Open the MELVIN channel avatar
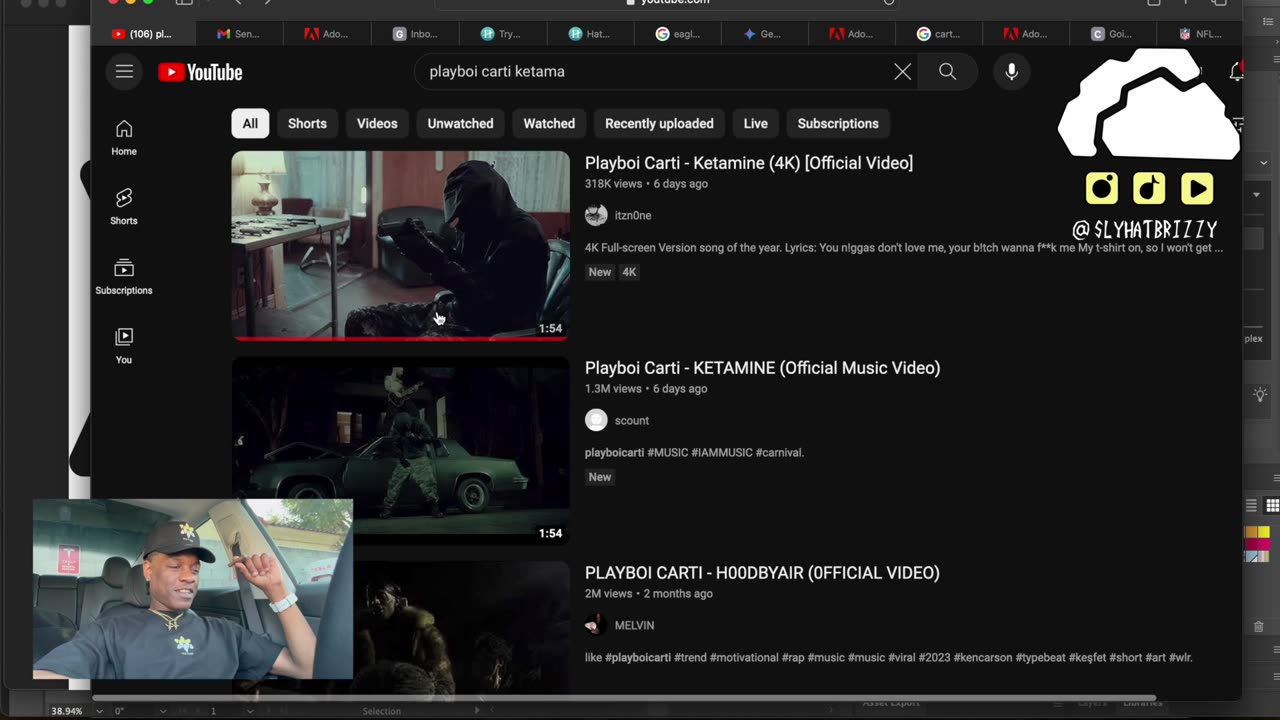The width and height of the screenshot is (1280, 720). pos(596,625)
